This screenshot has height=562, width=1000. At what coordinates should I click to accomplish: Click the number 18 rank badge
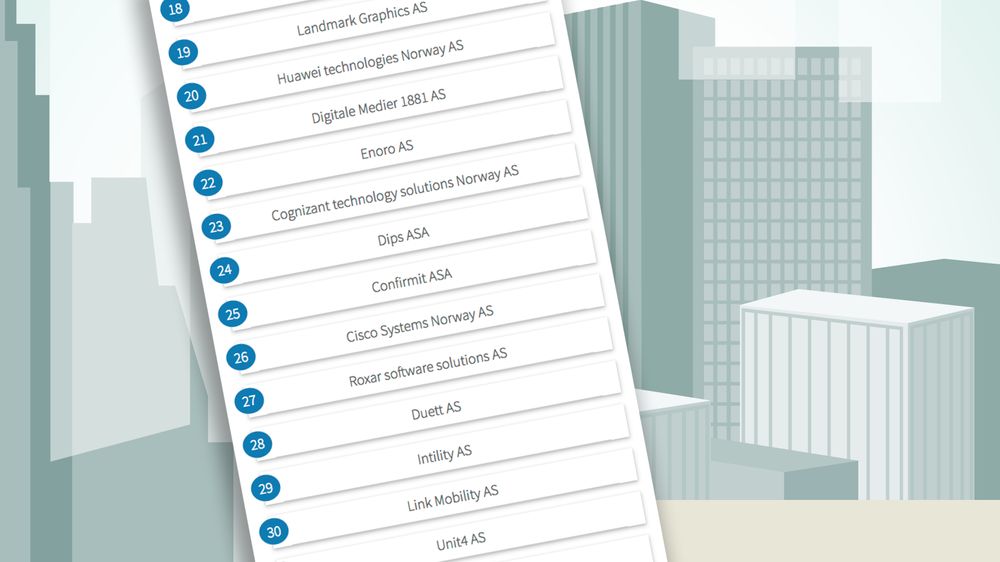(175, 9)
